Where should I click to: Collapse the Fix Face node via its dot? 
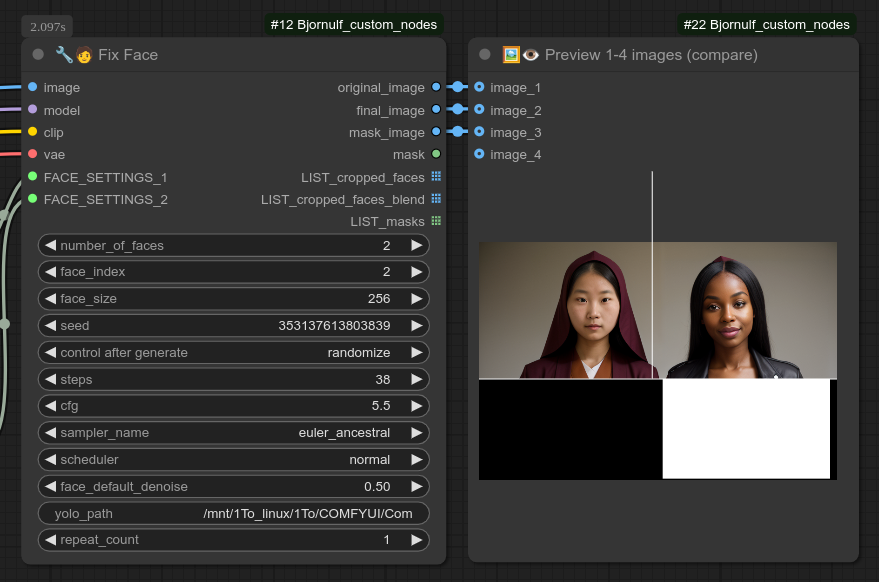[38, 55]
